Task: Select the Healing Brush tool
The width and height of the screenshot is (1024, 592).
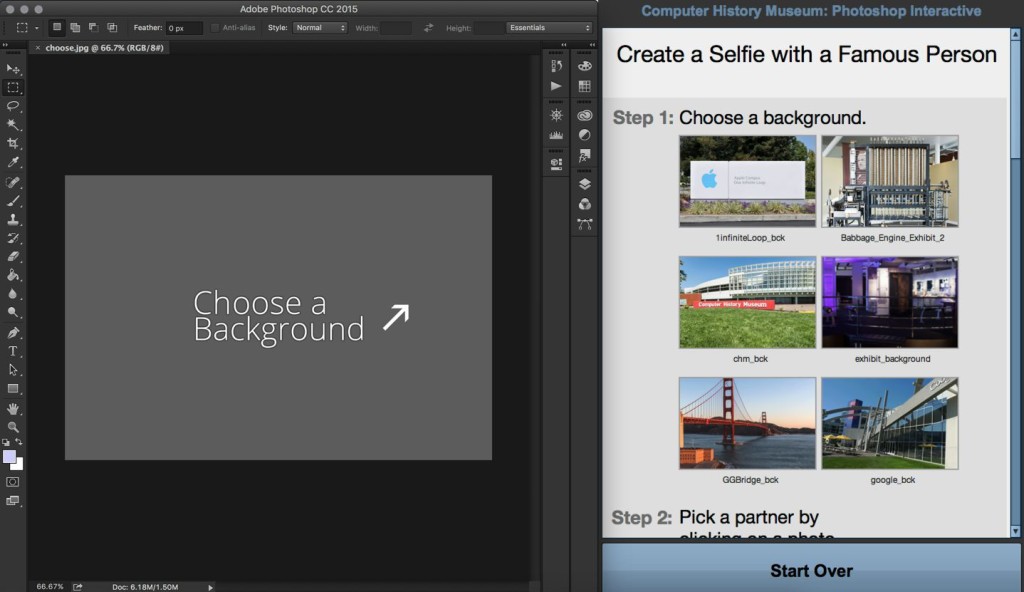Action: 12,182
